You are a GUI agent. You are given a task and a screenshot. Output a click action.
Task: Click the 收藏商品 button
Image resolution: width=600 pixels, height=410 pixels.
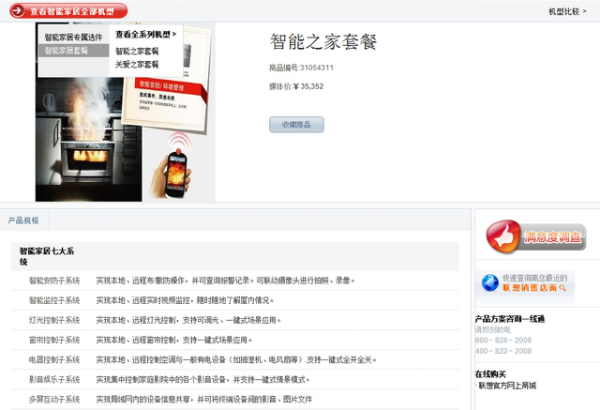click(x=296, y=124)
